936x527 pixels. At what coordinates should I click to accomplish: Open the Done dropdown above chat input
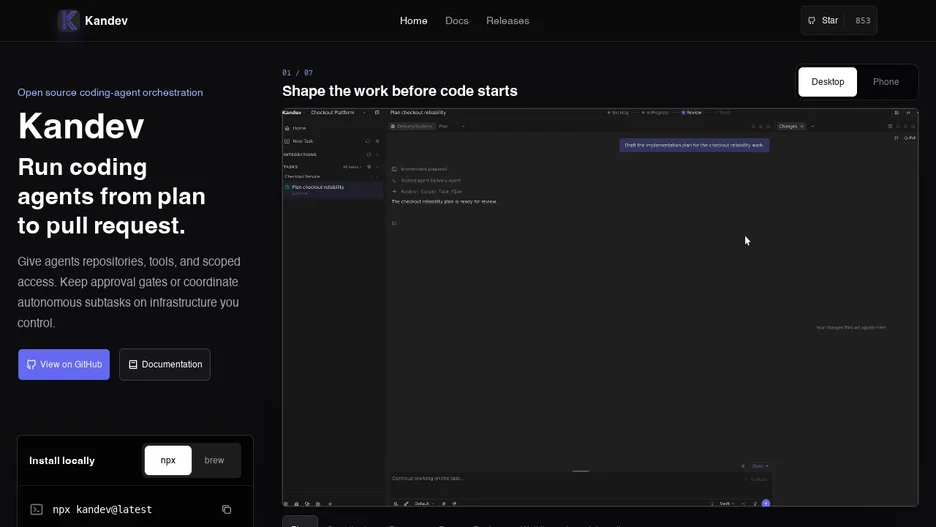[760, 466]
